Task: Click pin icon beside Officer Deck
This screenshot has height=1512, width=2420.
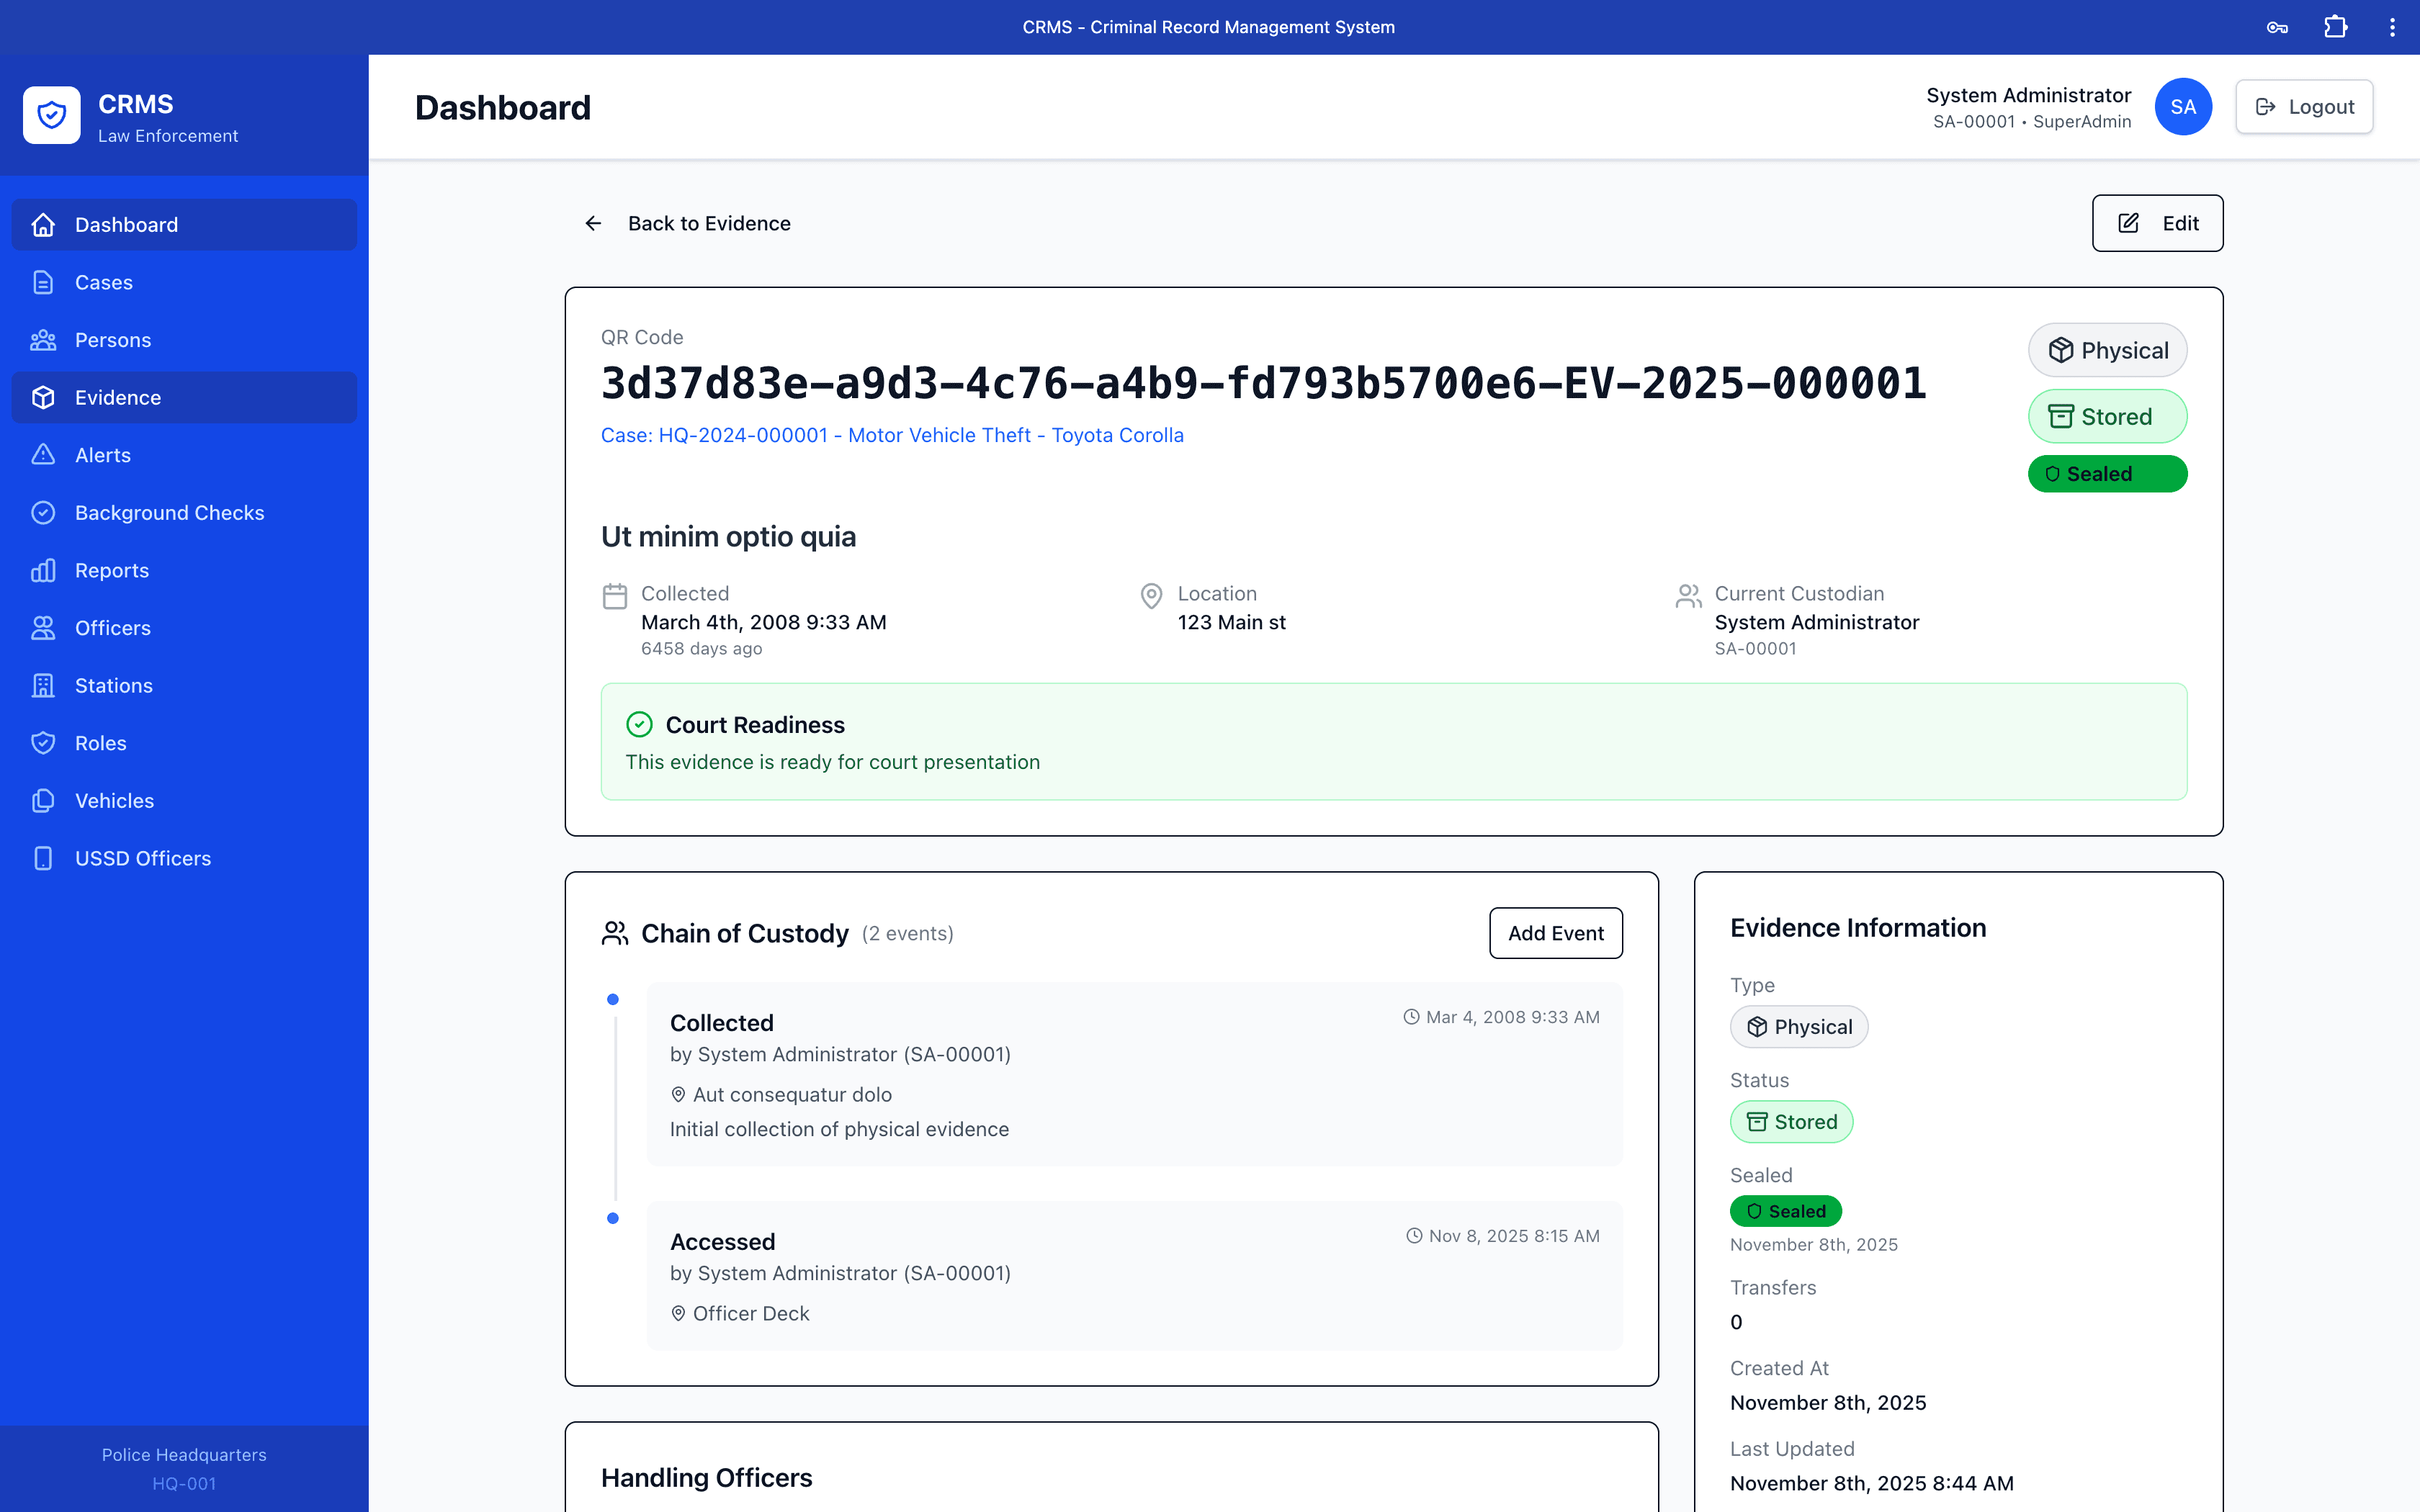Action: click(678, 1314)
